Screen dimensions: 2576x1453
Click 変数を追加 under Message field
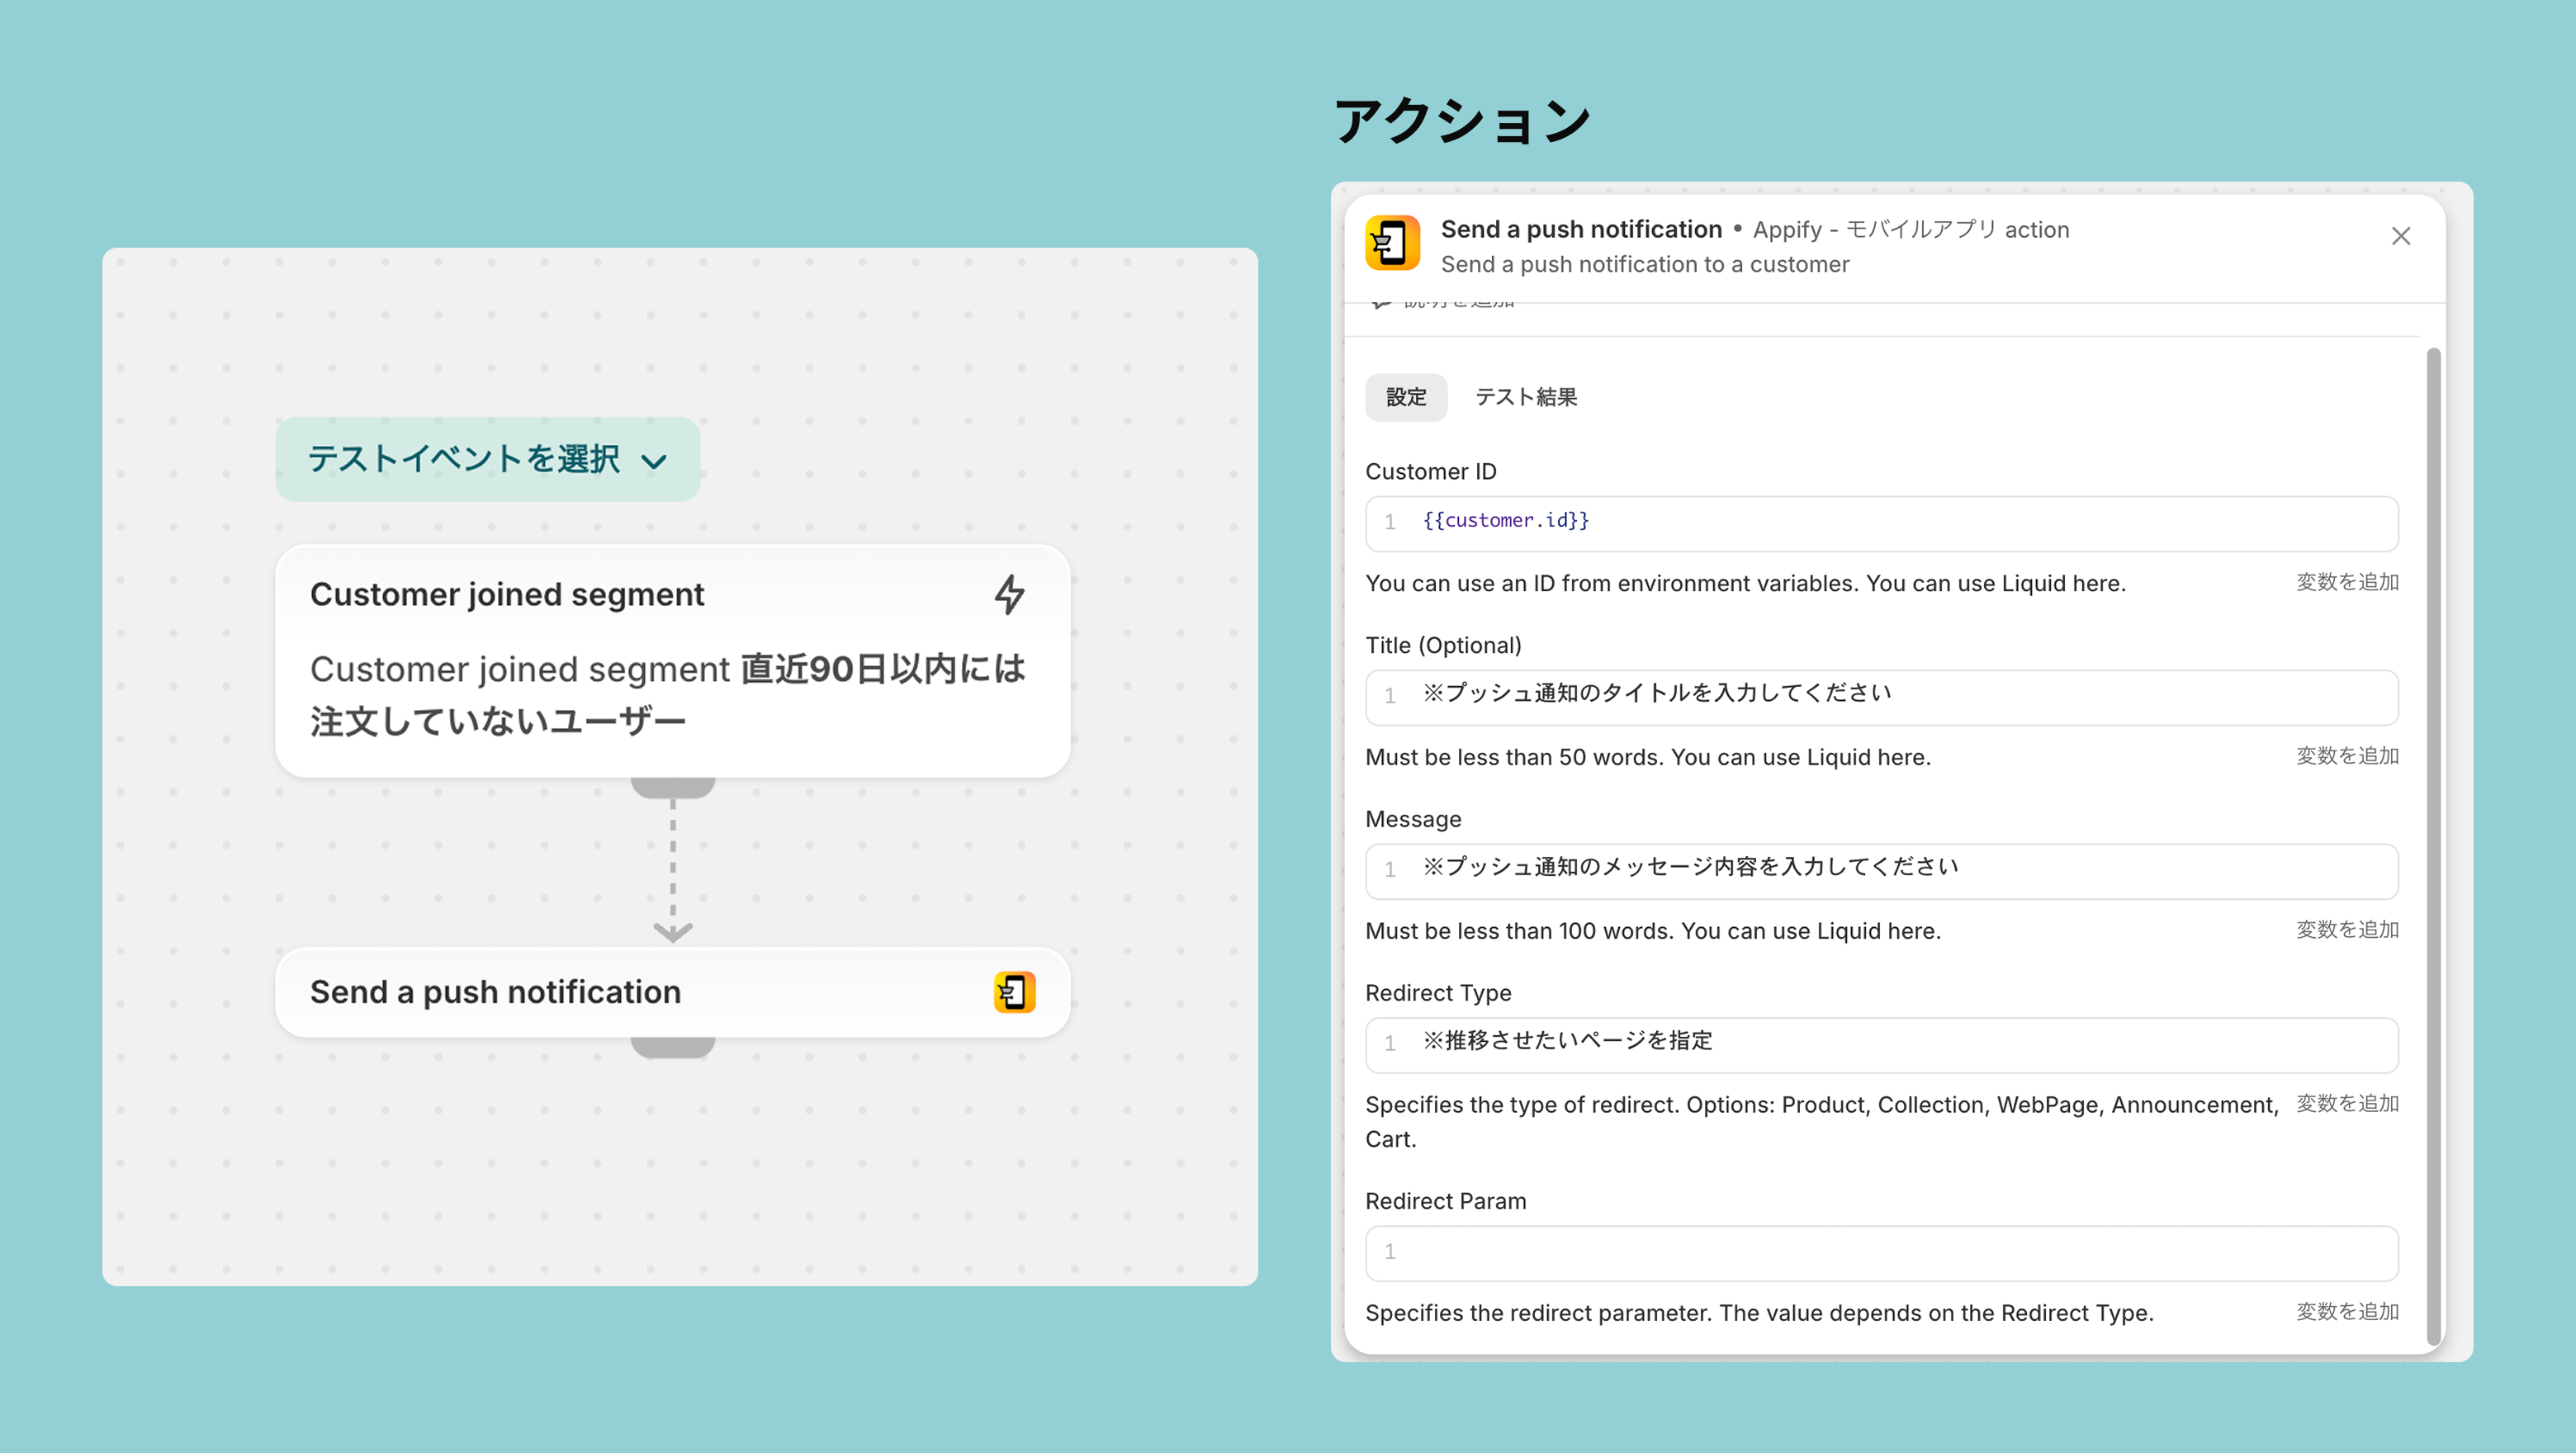pos(2346,930)
